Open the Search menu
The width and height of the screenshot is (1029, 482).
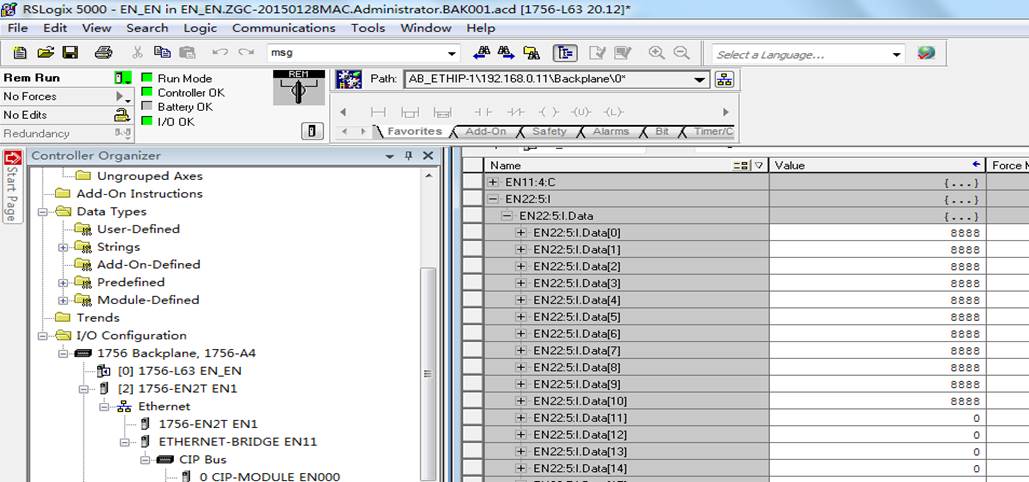point(147,28)
